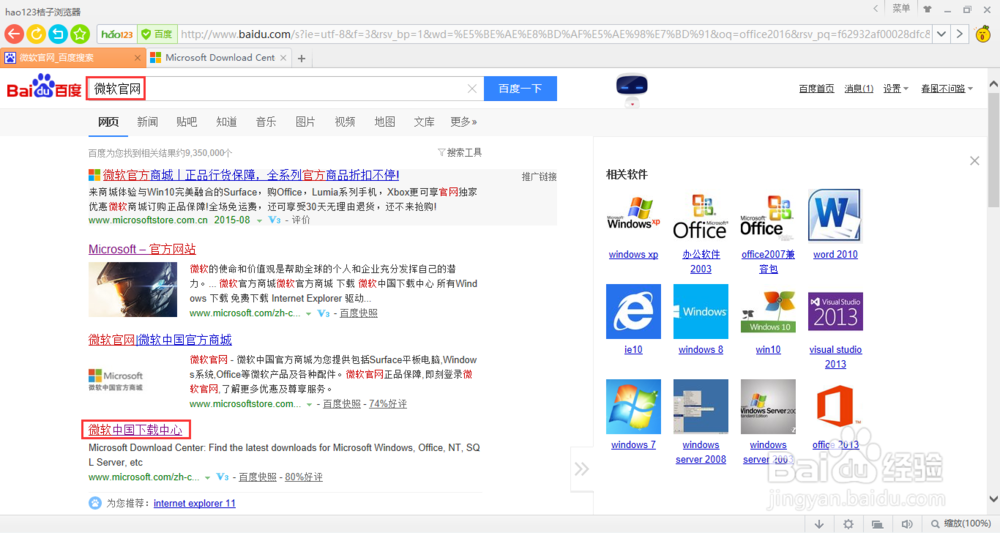Click the vertical scrollbar thumb
The height and width of the screenshot is (533, 1000).
[994, 150]
